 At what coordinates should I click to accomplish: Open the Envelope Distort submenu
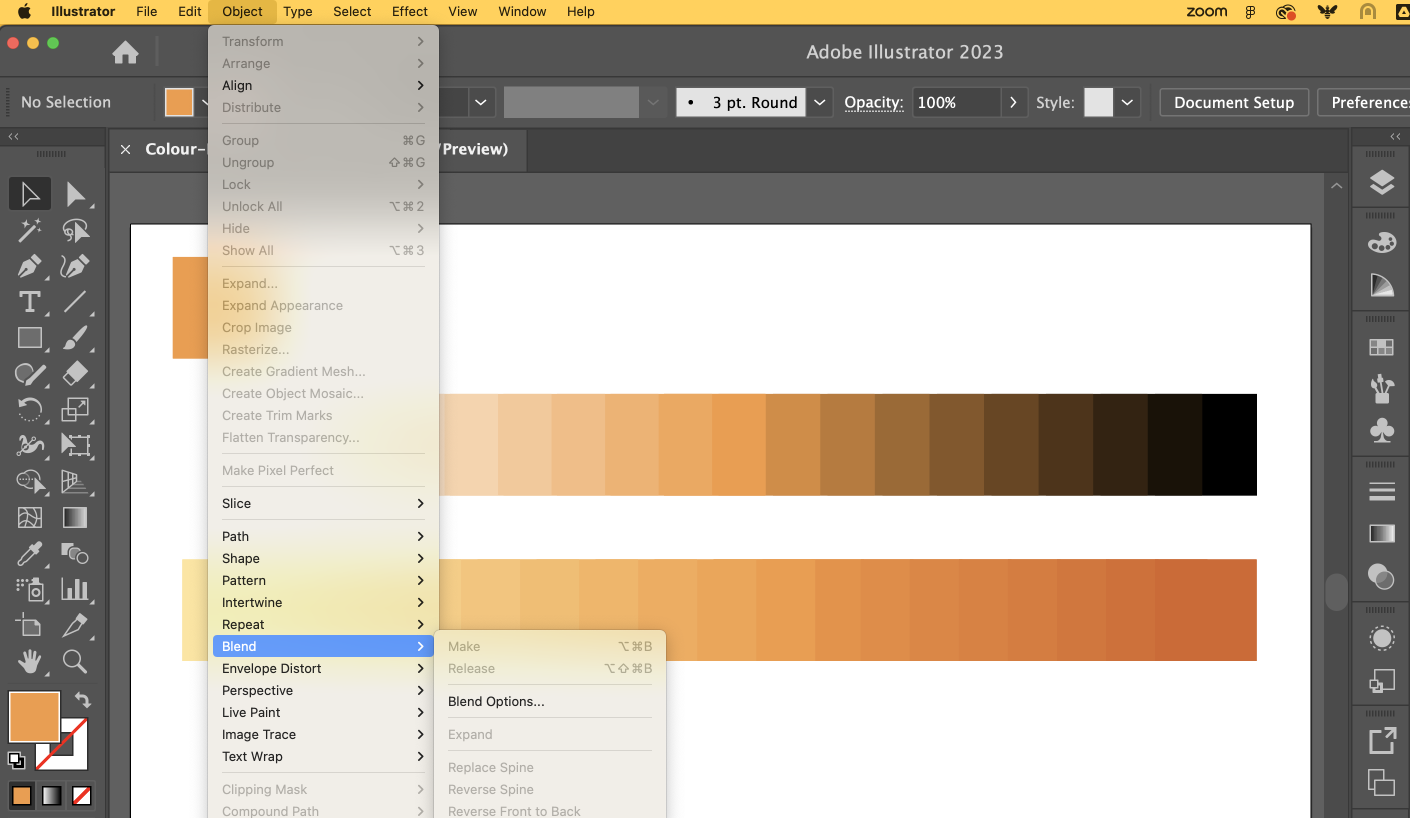point(323,668)
